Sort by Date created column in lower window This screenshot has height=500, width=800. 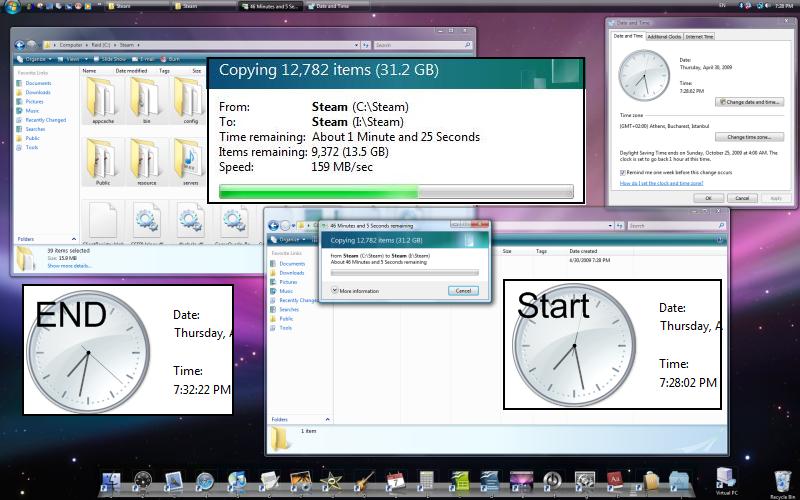click(583, 251)
